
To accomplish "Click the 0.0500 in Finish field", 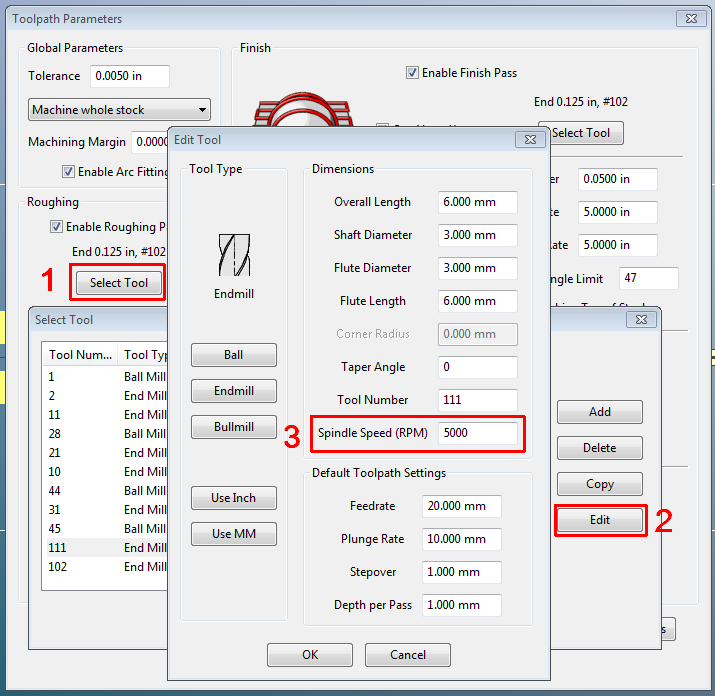I will [x=618, y=179].
